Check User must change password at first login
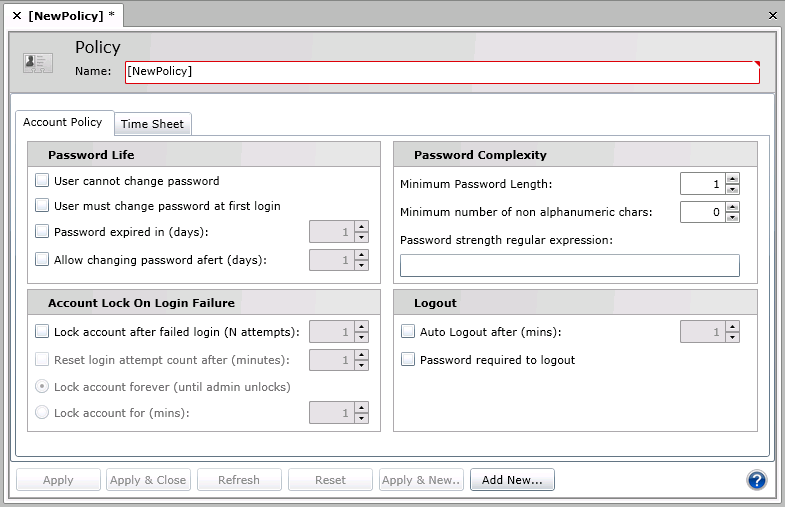 tap(42, 206)
